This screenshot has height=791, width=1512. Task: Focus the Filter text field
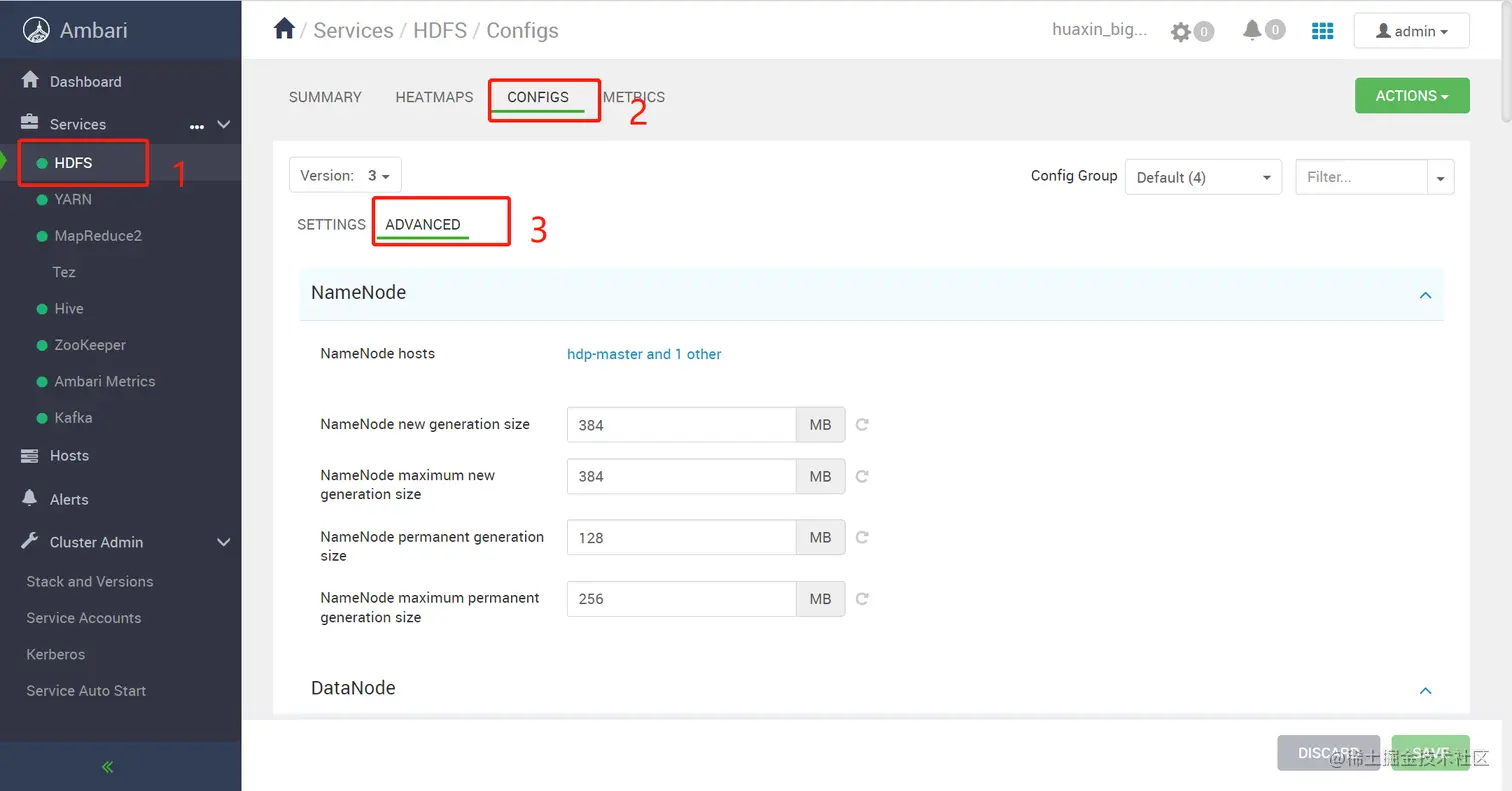[1361, 177]
